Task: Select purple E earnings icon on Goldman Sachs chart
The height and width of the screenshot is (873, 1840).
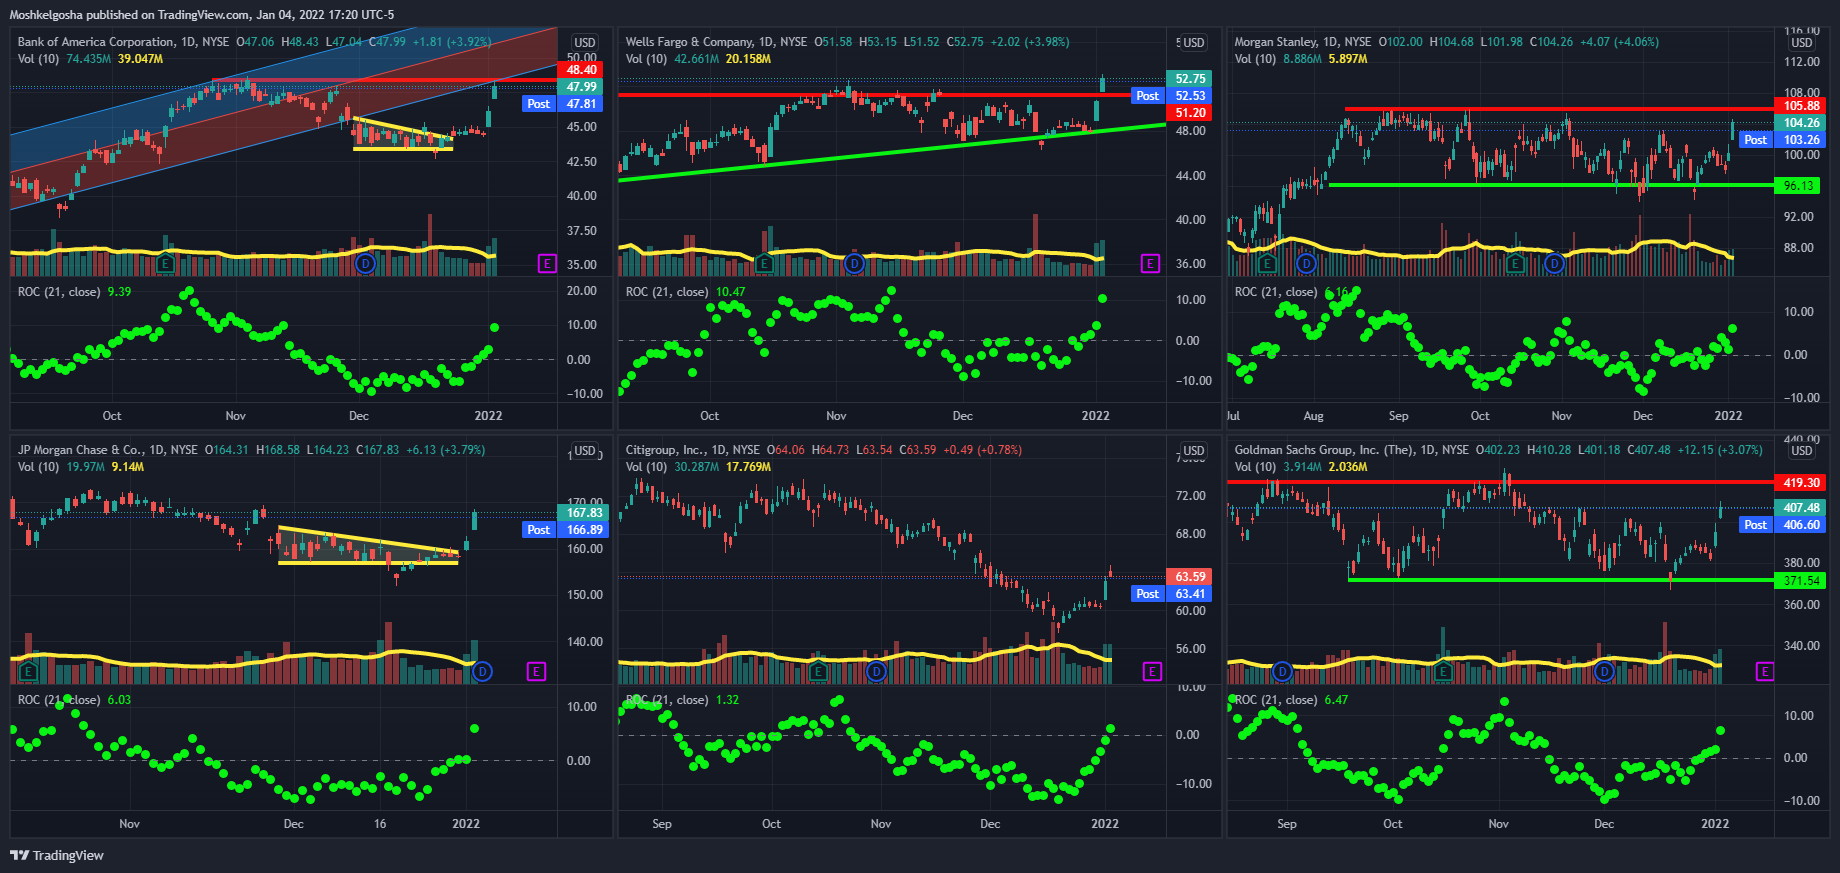Action: (x=1765, y=672)
